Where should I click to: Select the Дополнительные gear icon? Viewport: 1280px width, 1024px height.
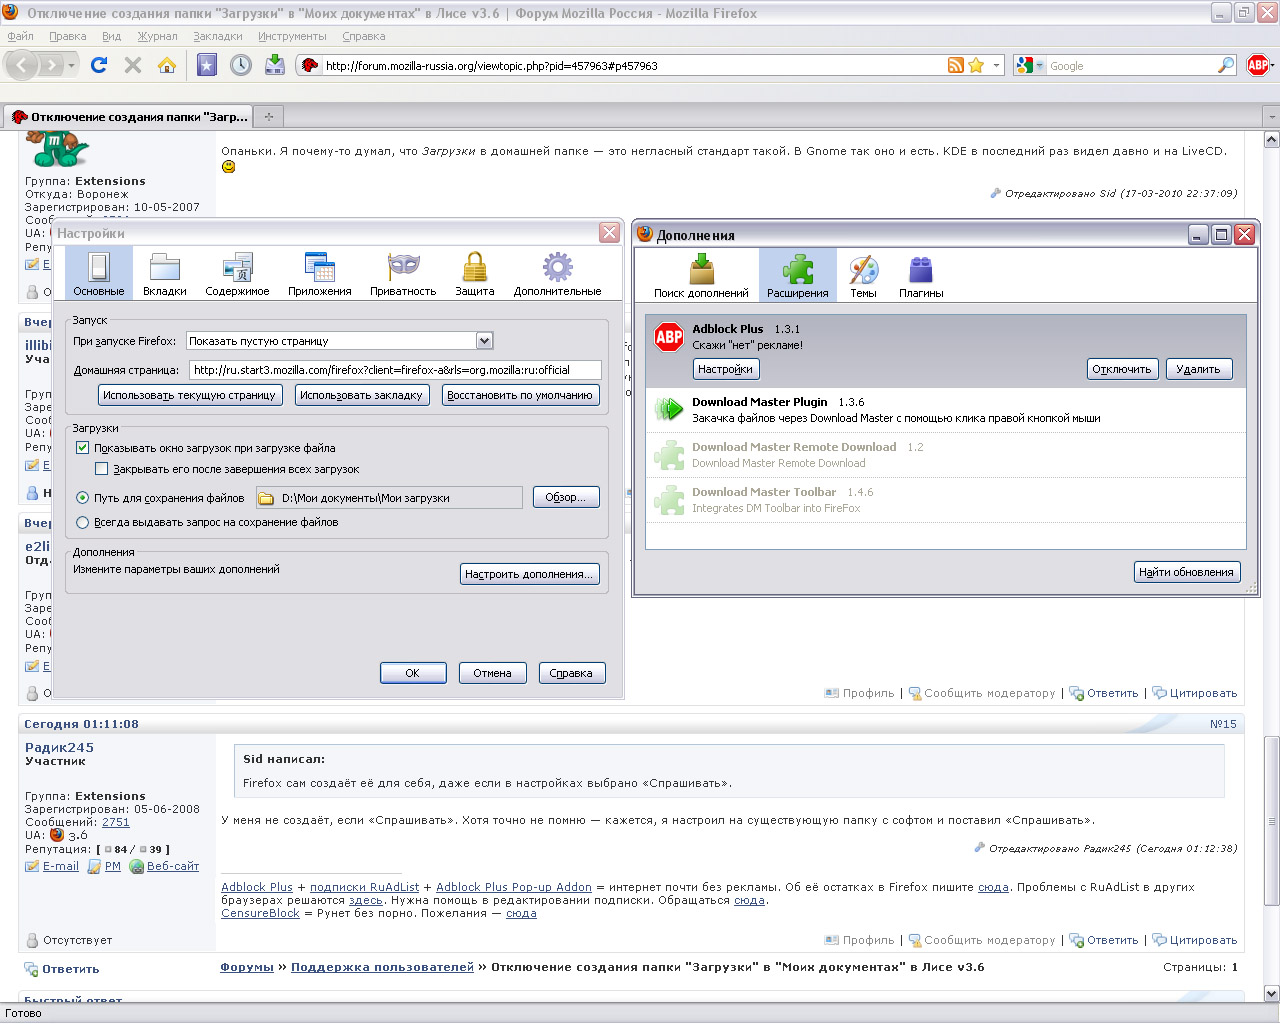558,273
